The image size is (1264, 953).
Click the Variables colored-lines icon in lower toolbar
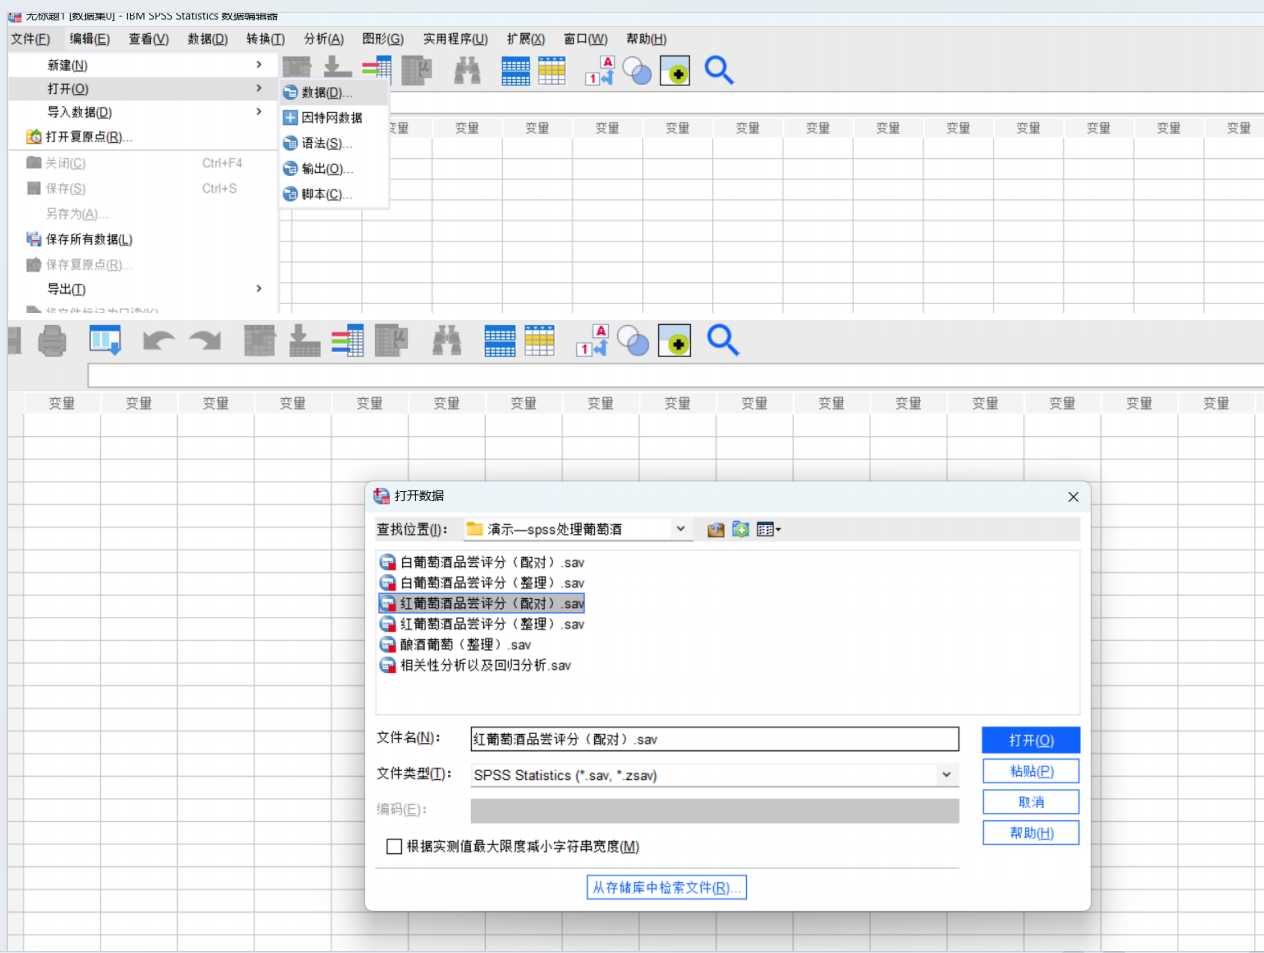(x=347, y=341)
